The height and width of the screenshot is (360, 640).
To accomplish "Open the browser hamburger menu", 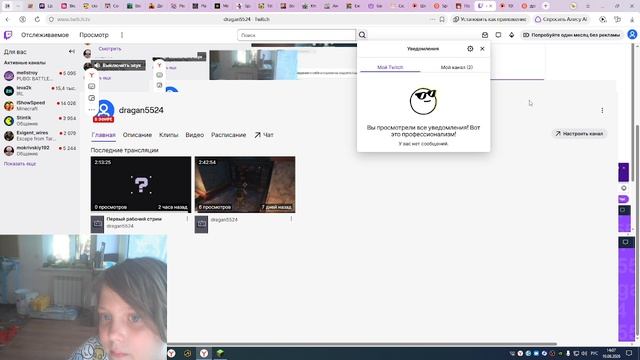I will pyautogui.click(x=588, y=6).
